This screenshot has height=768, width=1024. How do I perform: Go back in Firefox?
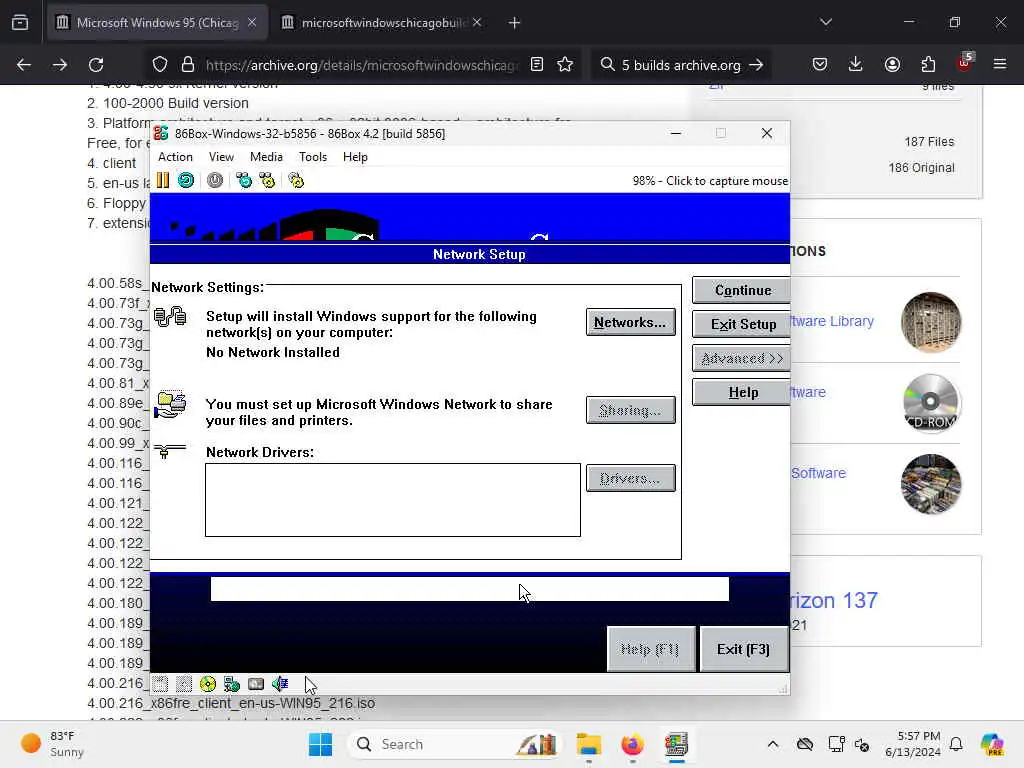point(24,65)
